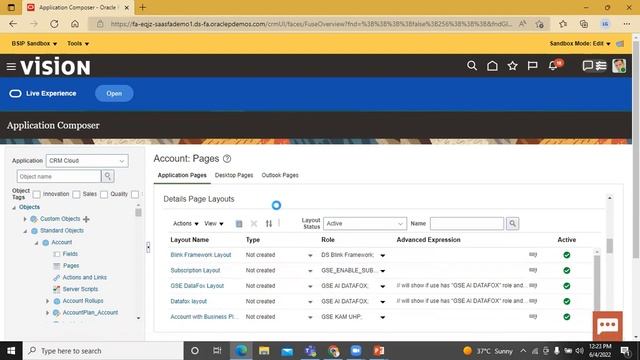
Task: Open the View menu
Action: click(214, 223)
